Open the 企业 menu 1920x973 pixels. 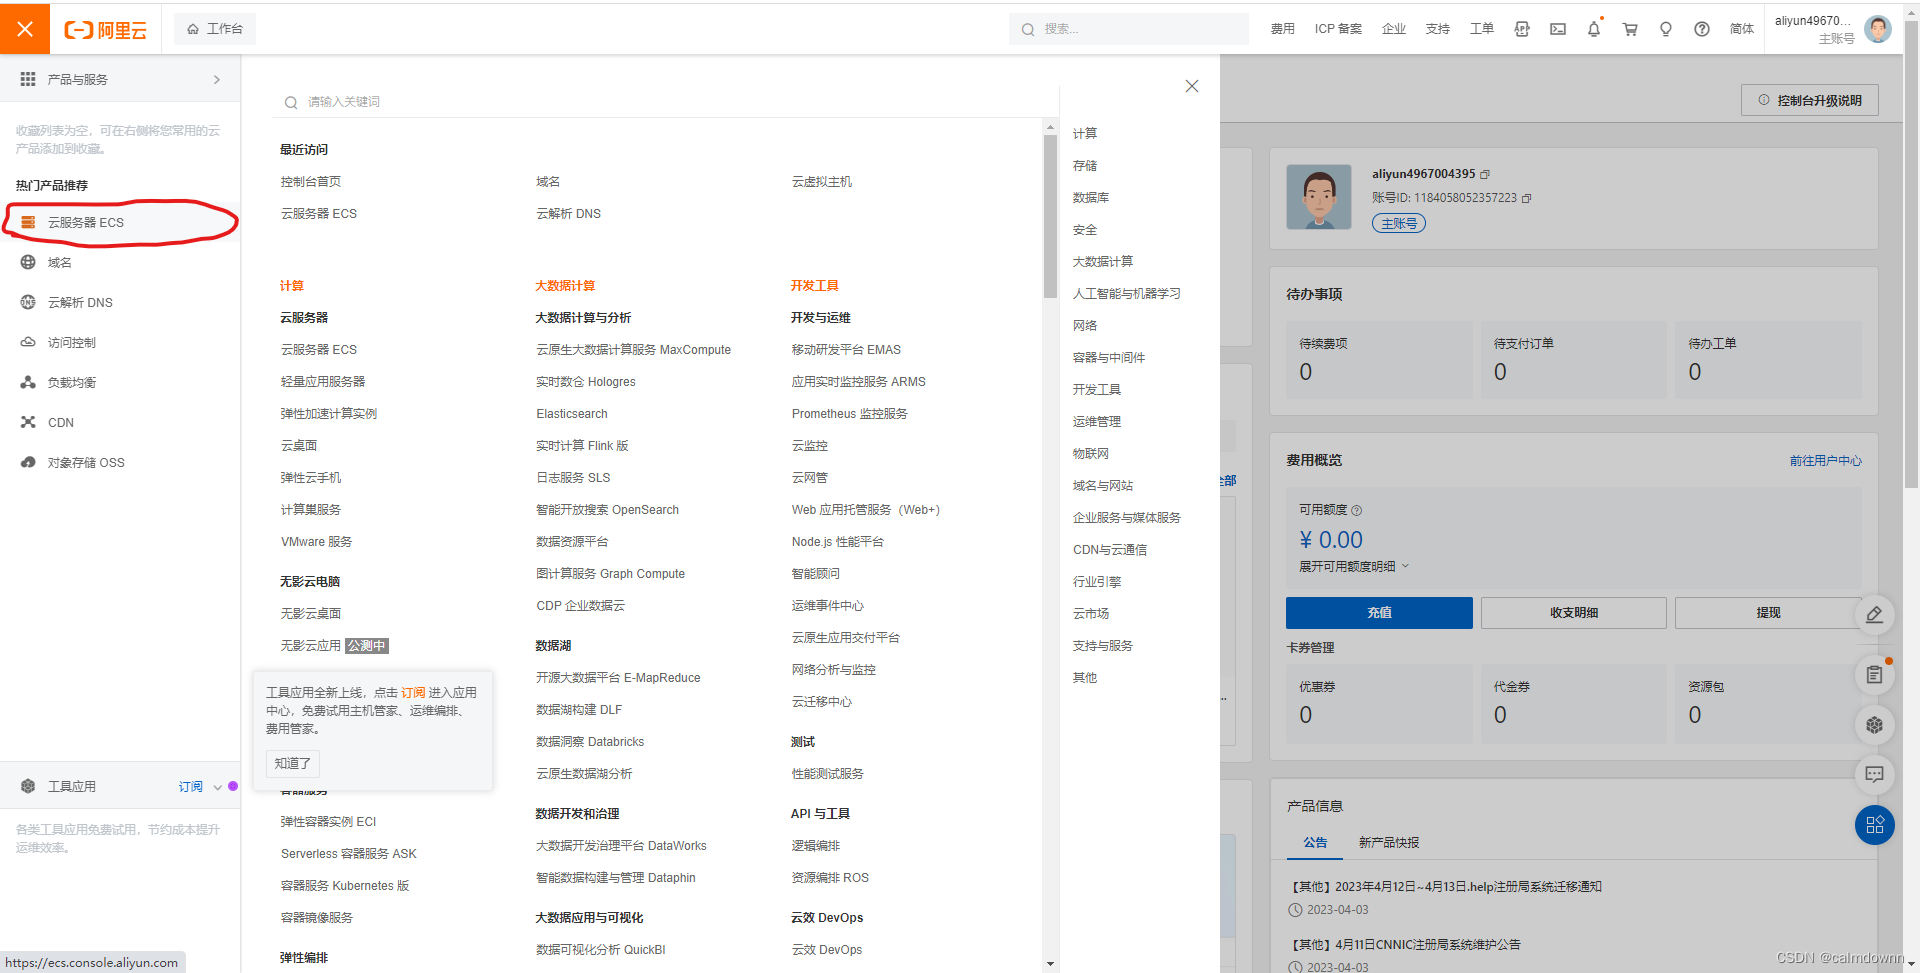[x=1394, y=29]
